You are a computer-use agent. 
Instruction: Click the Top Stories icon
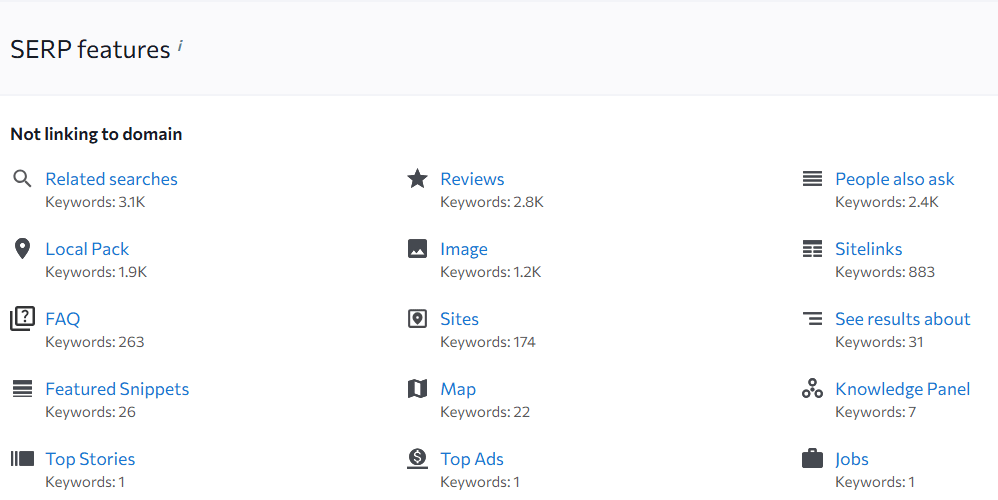pos(22,459)
